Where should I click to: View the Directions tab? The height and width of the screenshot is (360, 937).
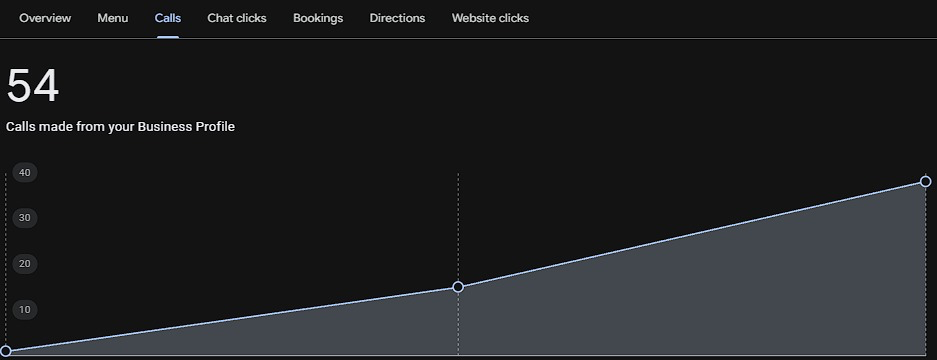coord(397,18)
